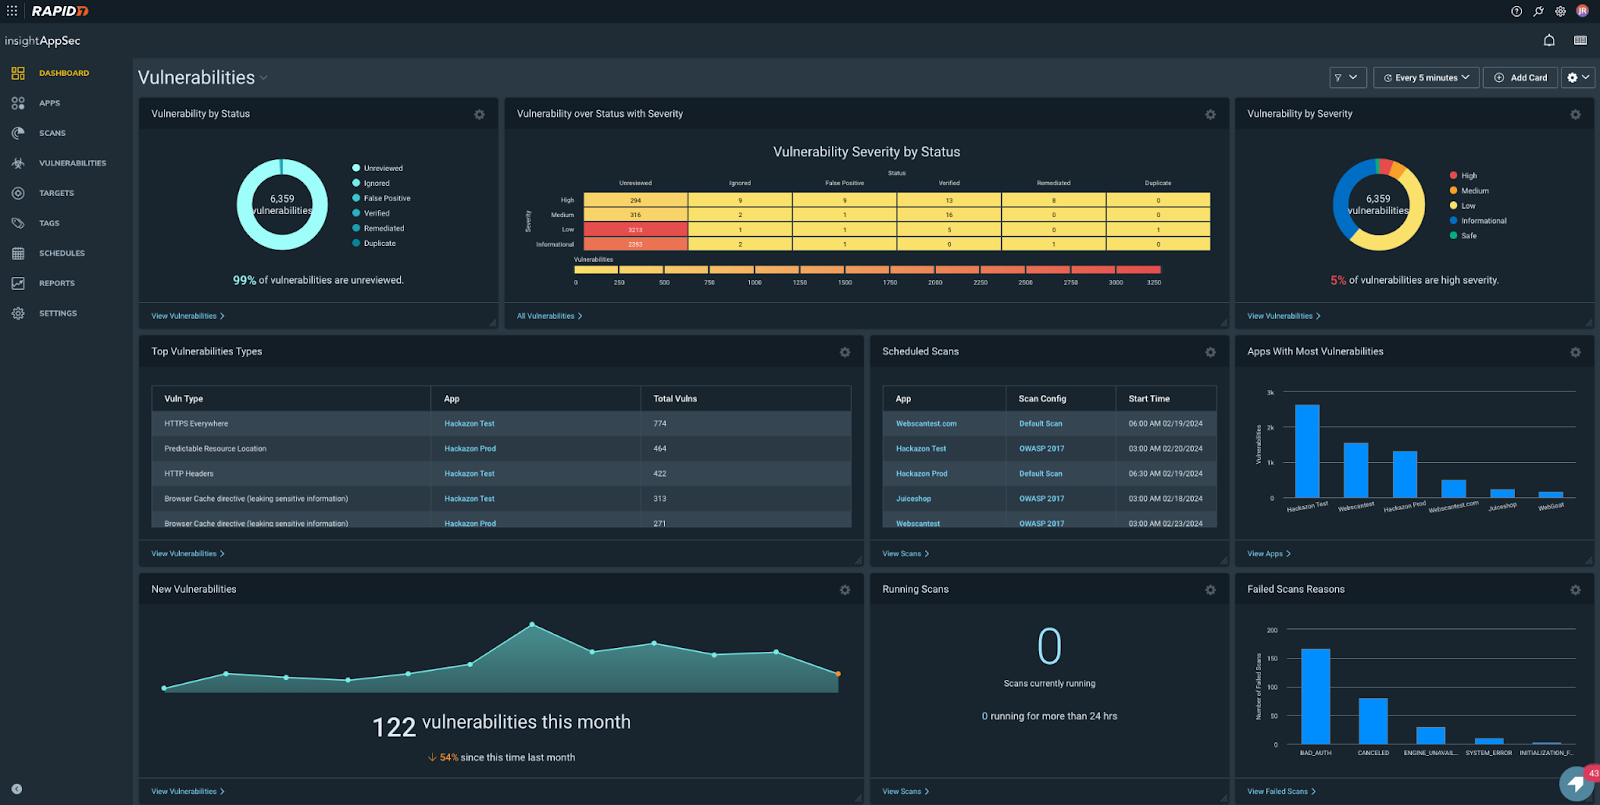Click the help question mark icon
Image resolution: width=1600 pixels, height=805 pixels.
click(1516, 11)
